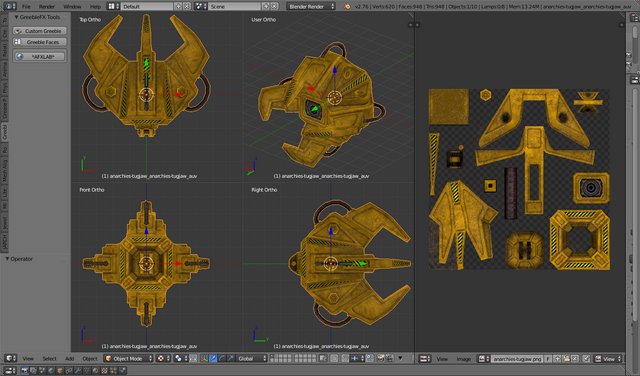The width and height of the screenshot is (640, 376).
Task: Render OpenGL animation clapper icon
Action: point(390,358)
